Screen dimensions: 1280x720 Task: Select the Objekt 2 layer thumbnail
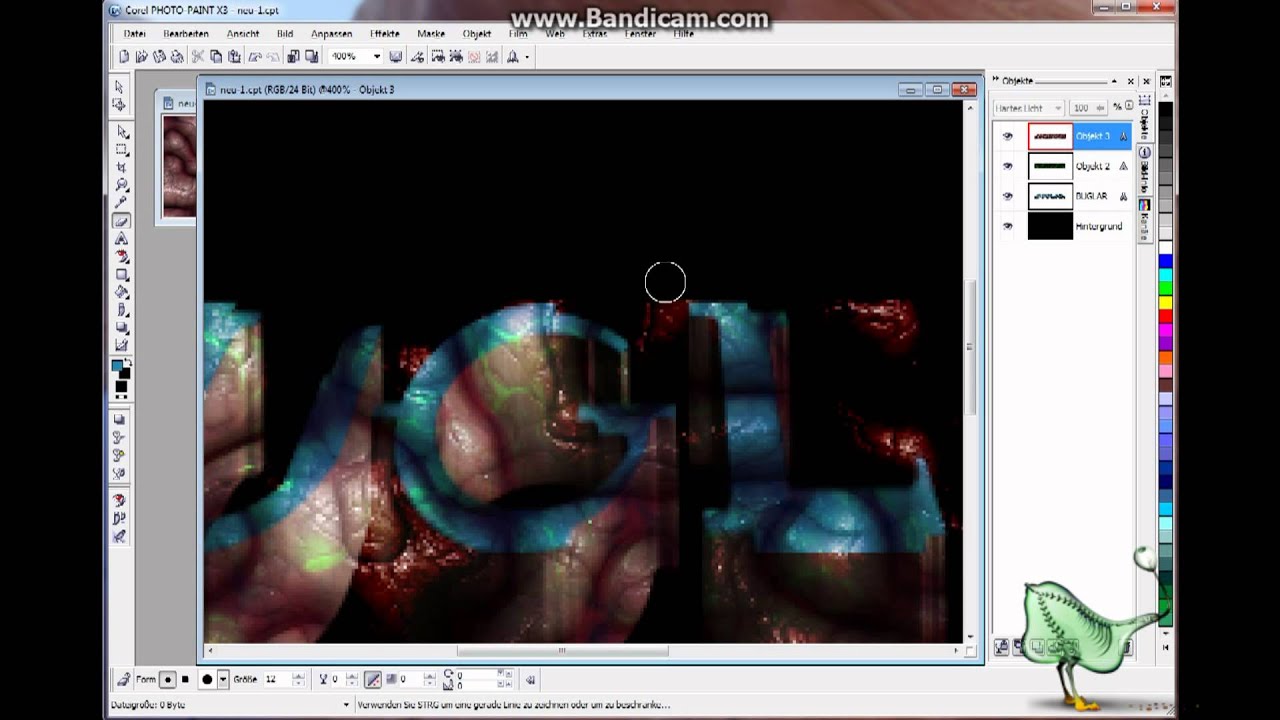point(1050,166)
